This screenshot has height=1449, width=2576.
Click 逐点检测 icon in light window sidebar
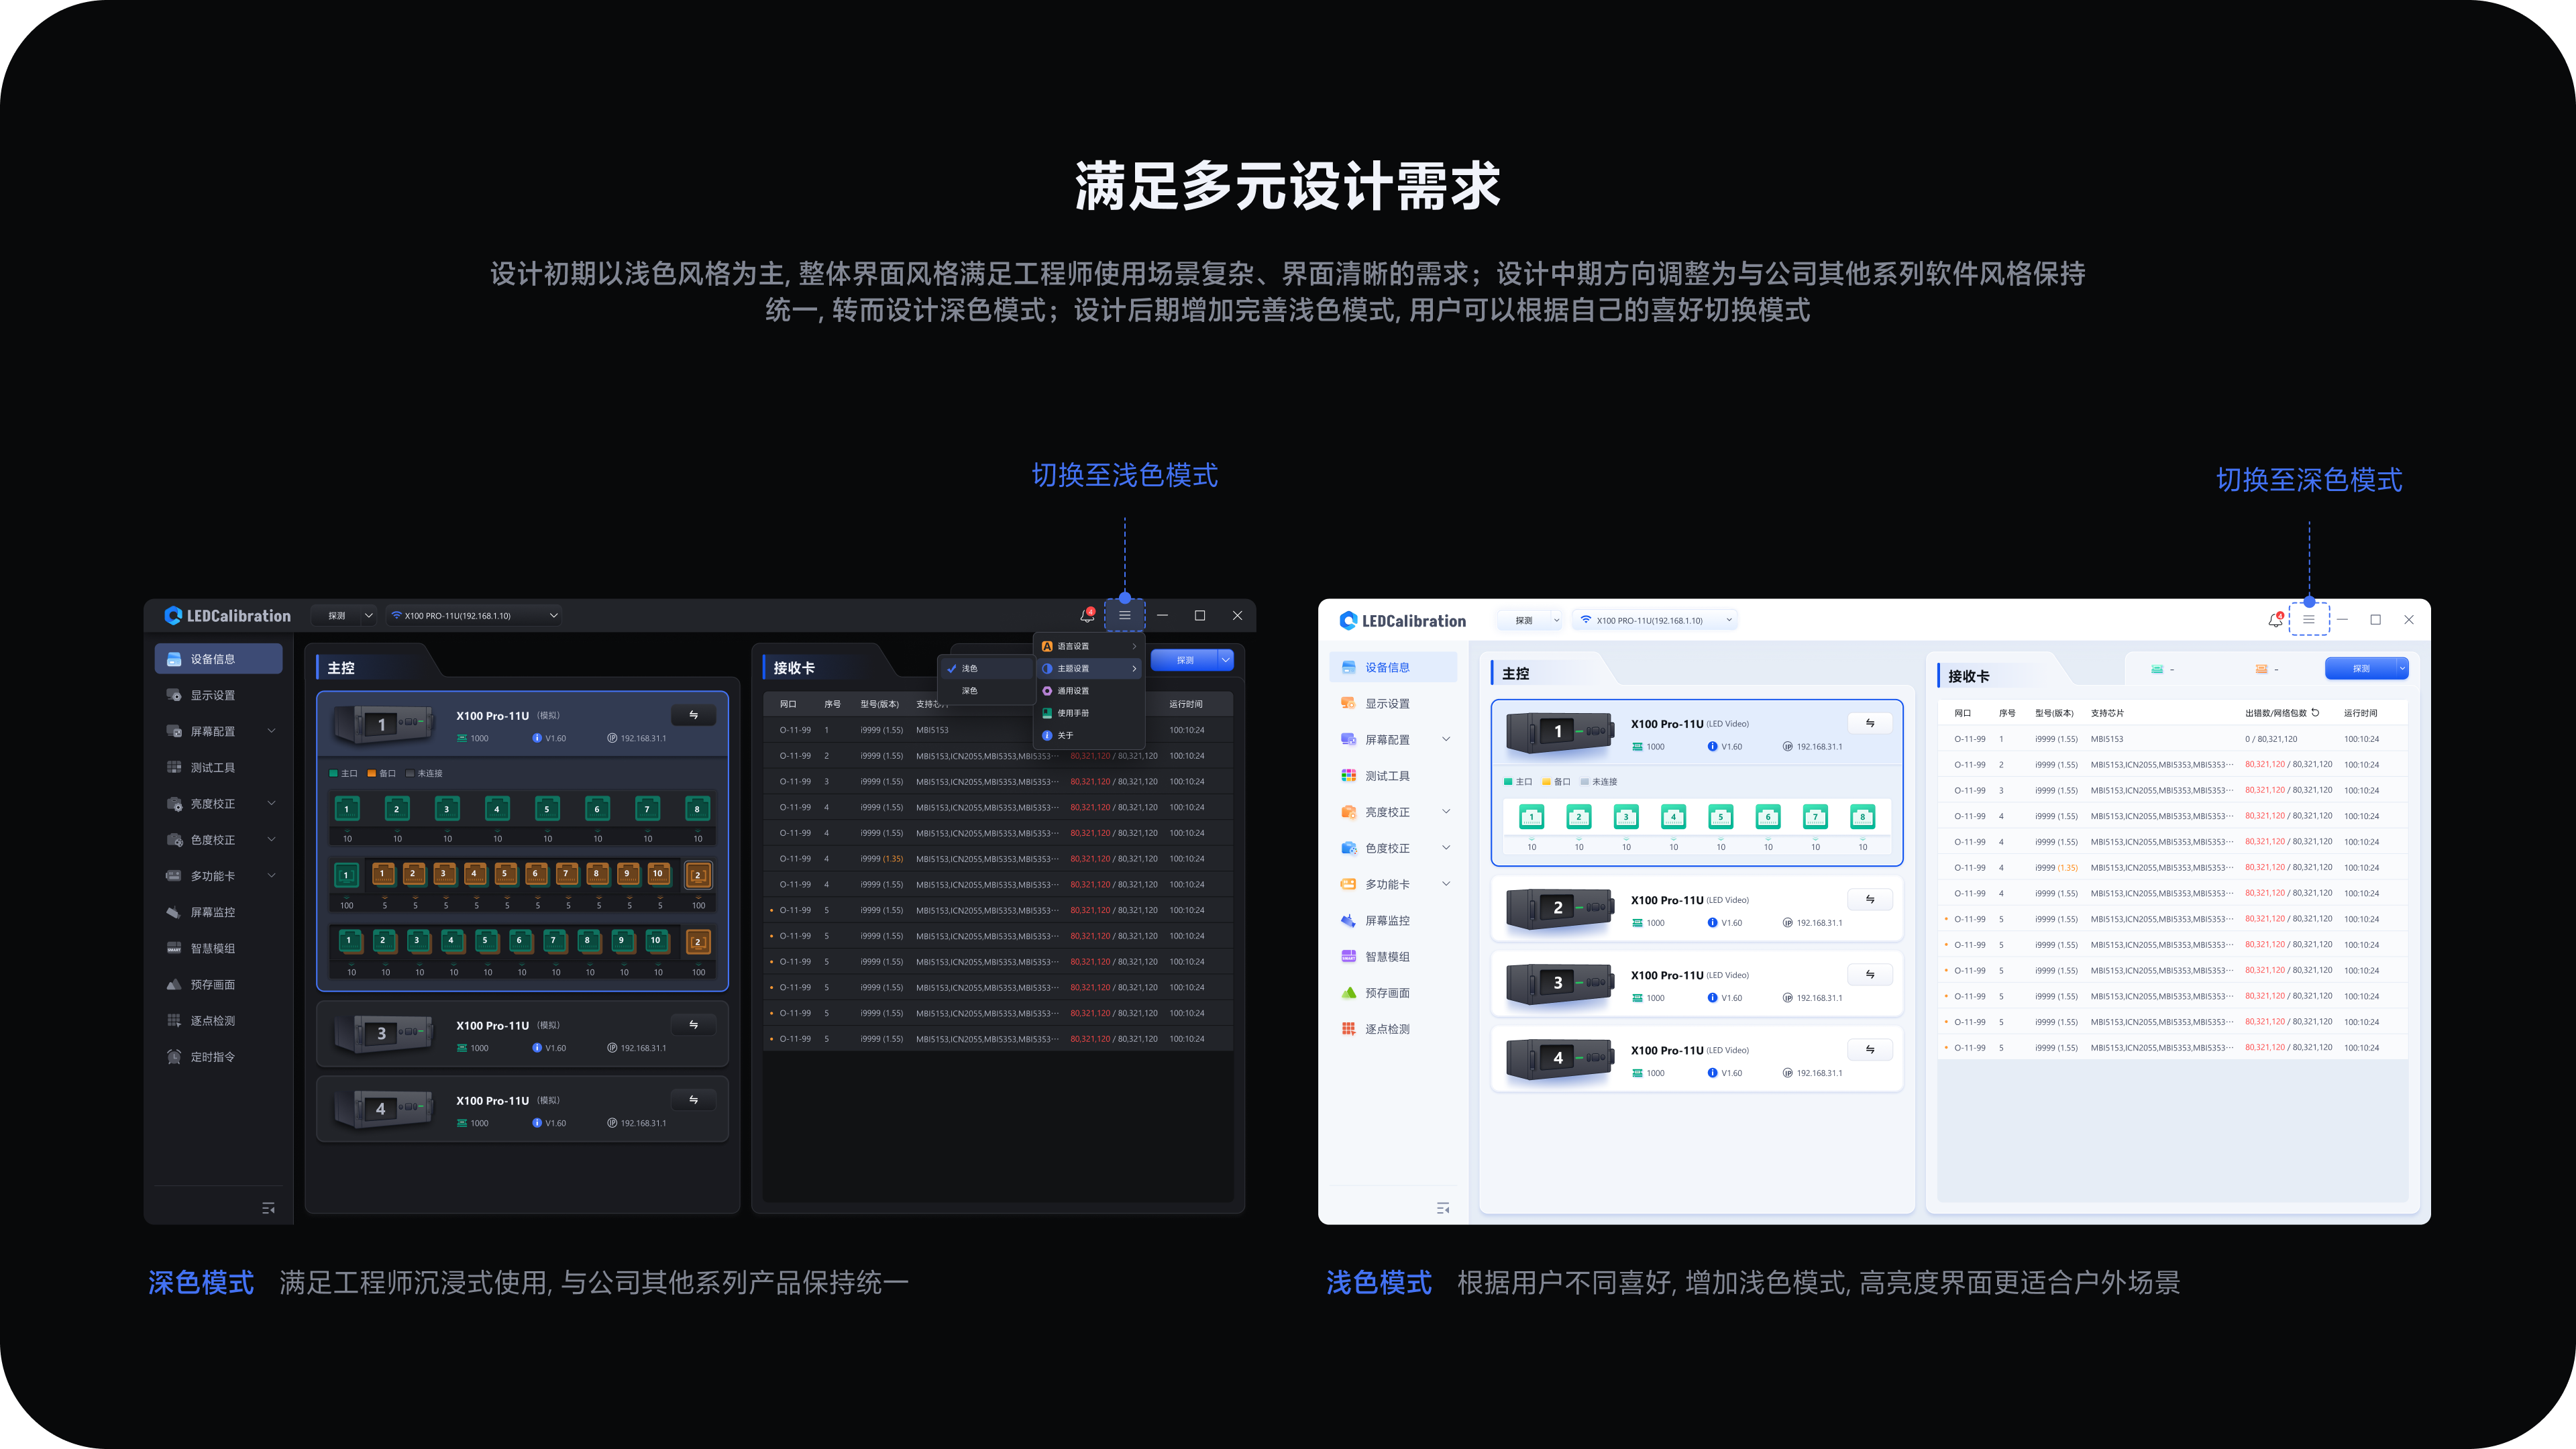(1348, 1028)
